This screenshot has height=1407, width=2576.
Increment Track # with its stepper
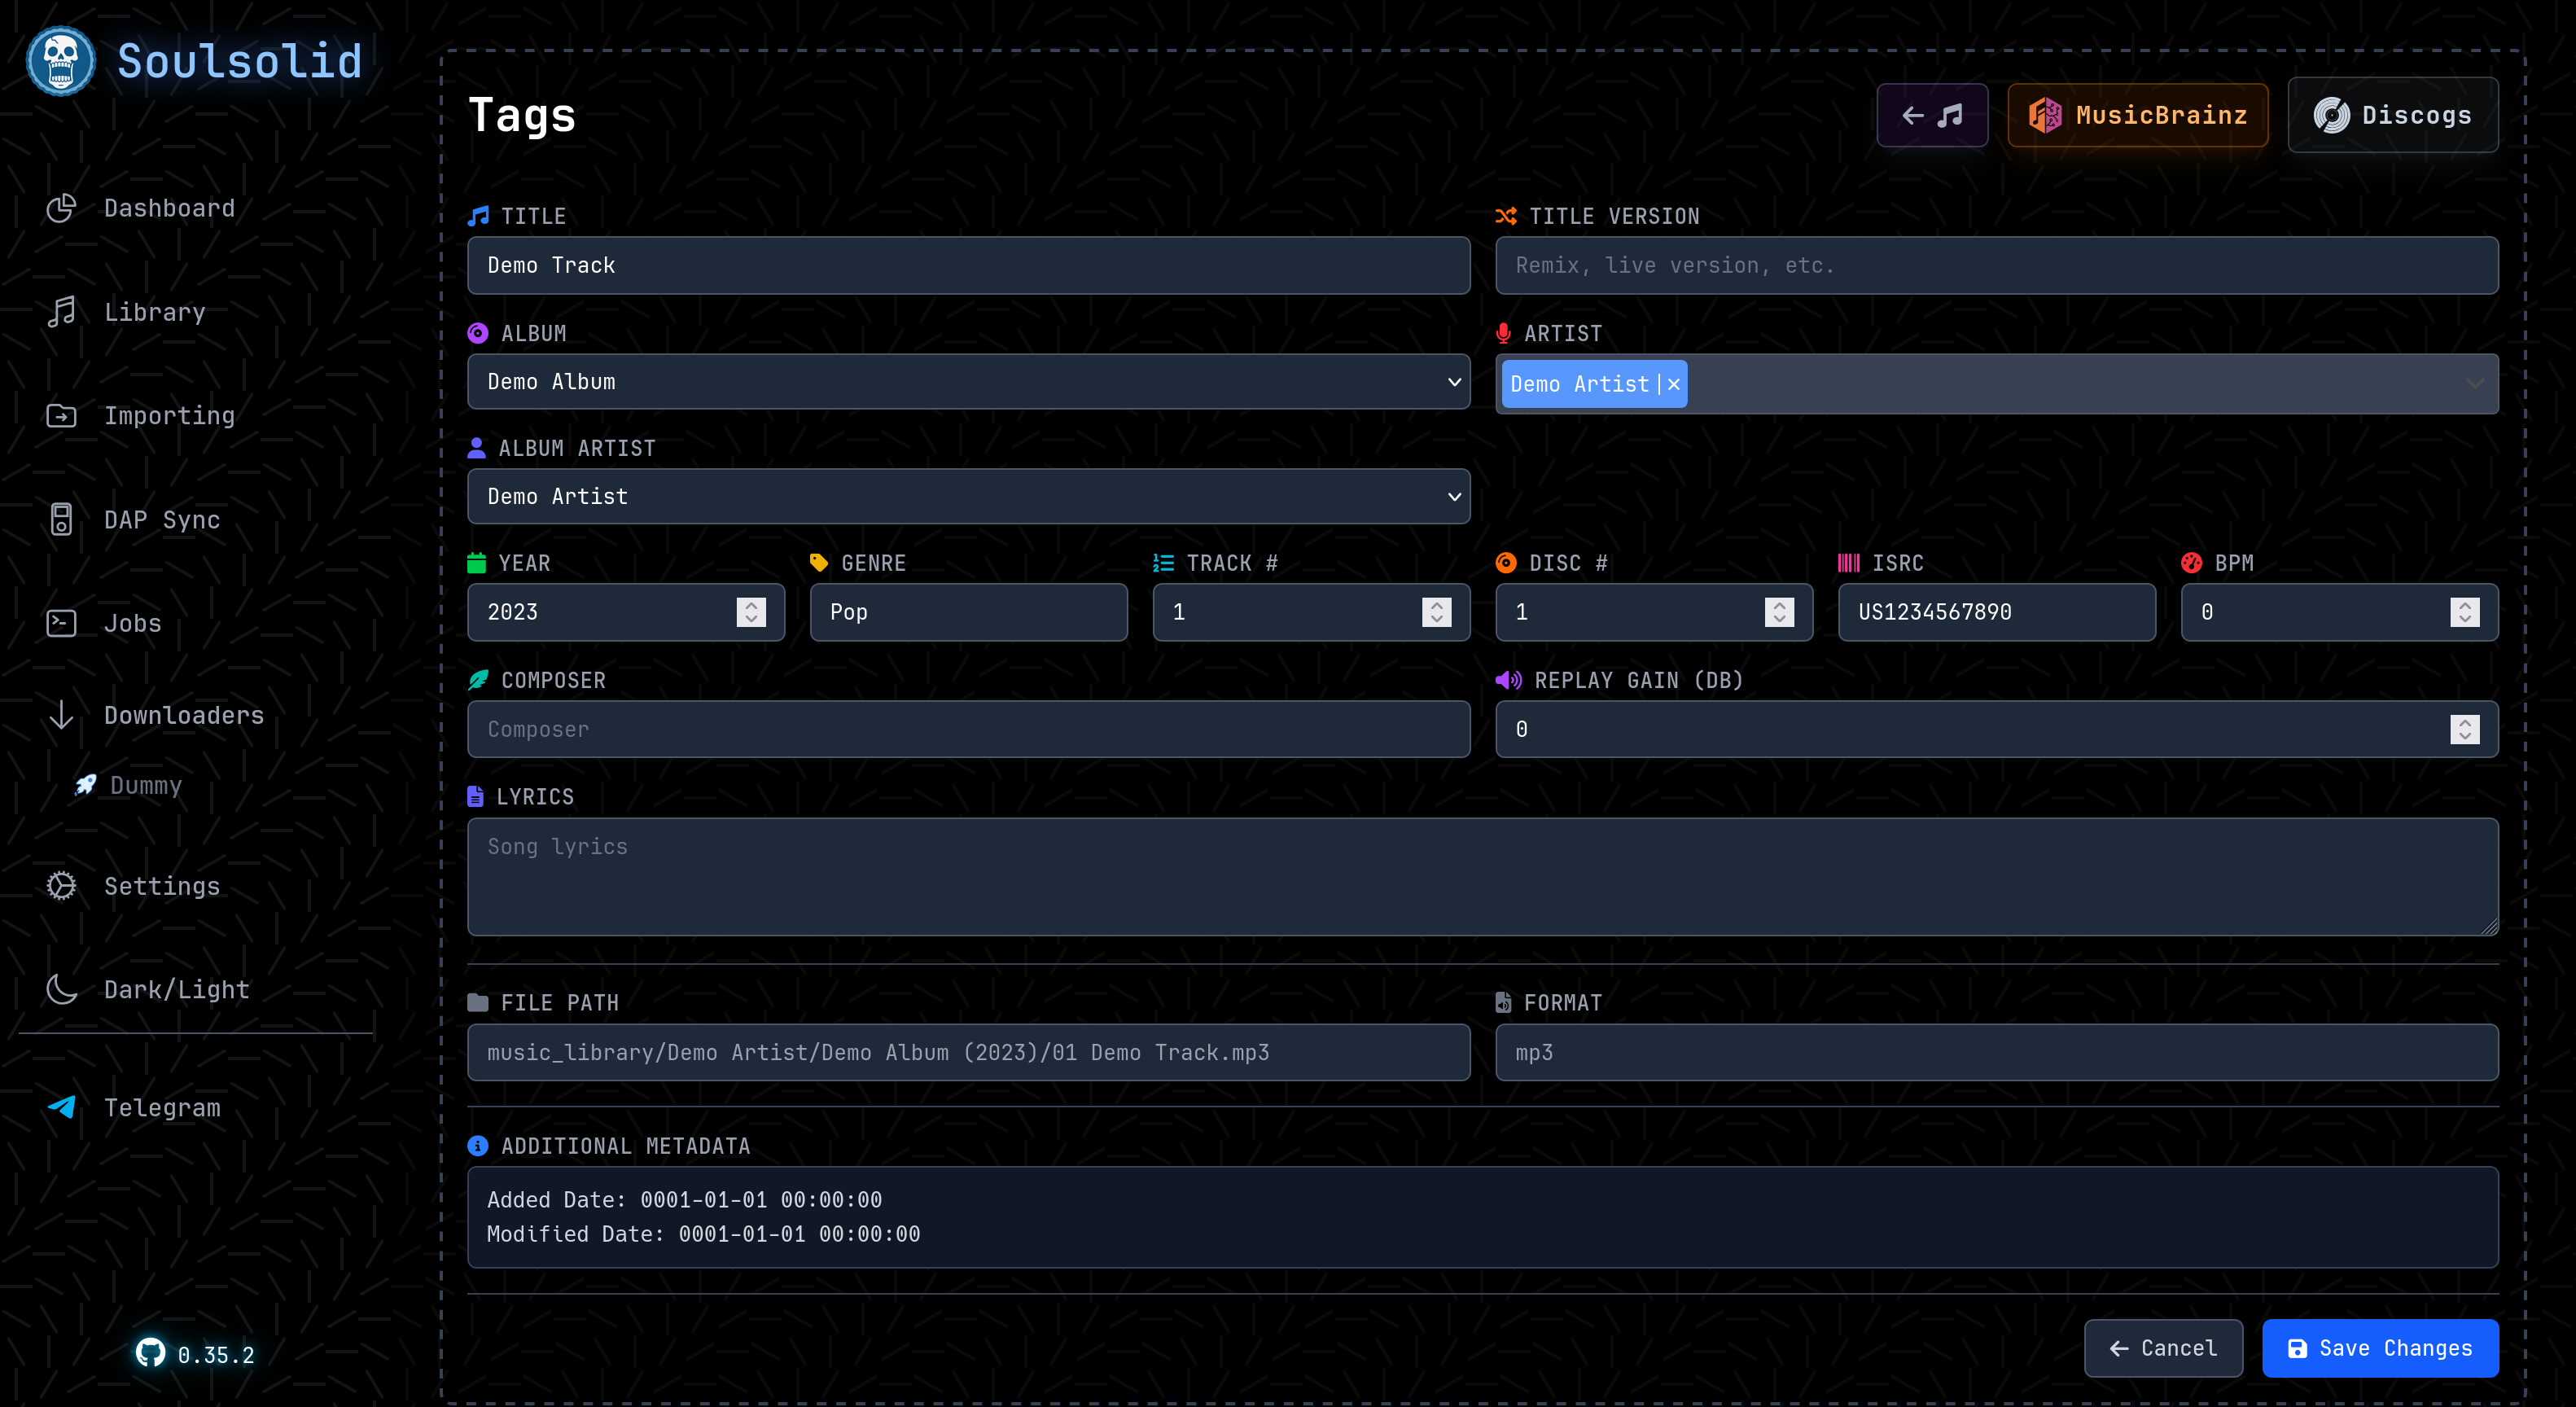point(1436,606)
